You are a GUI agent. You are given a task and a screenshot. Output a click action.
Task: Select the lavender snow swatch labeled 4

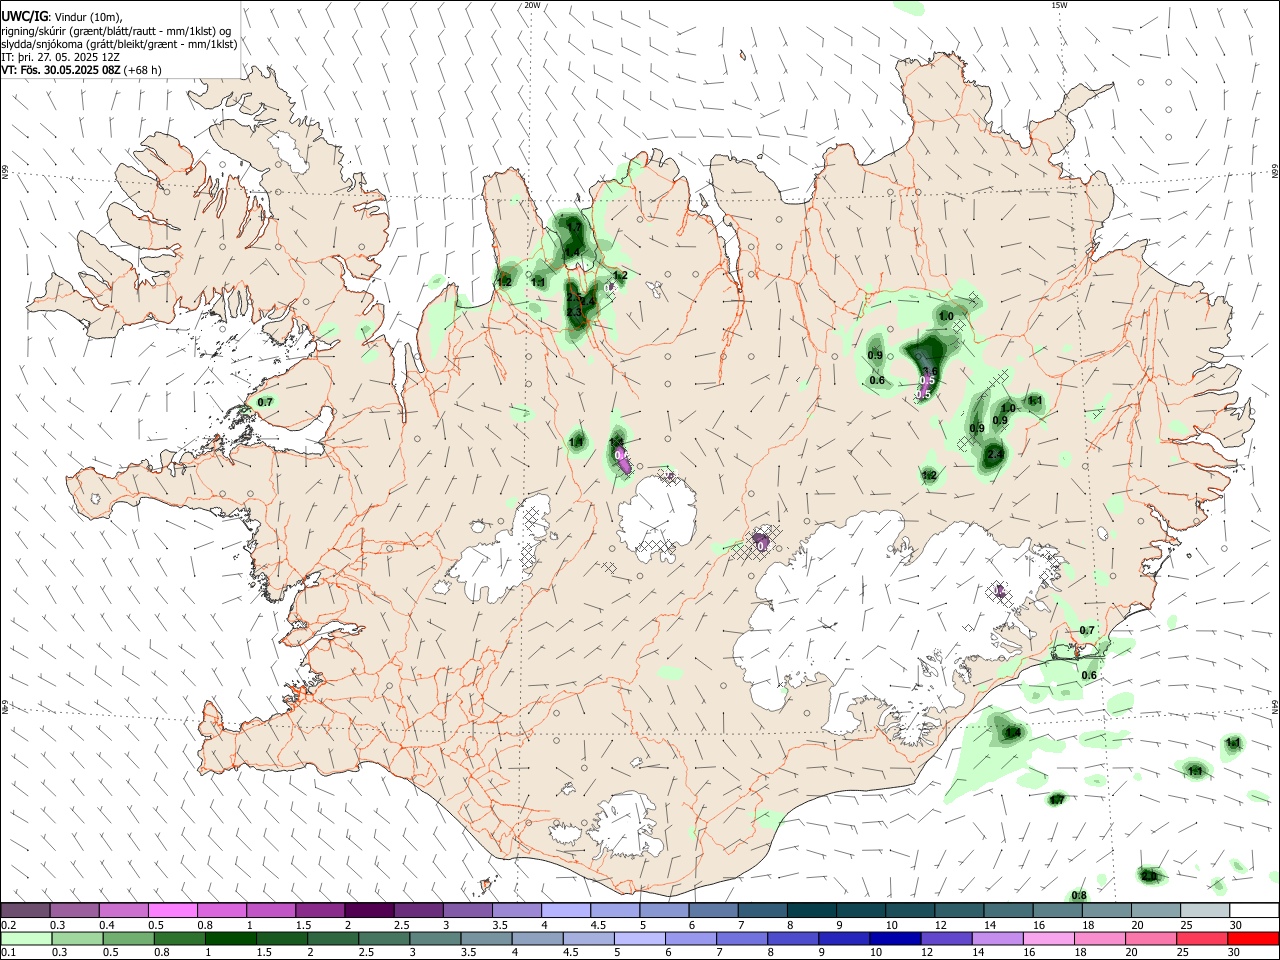point(565,910)
